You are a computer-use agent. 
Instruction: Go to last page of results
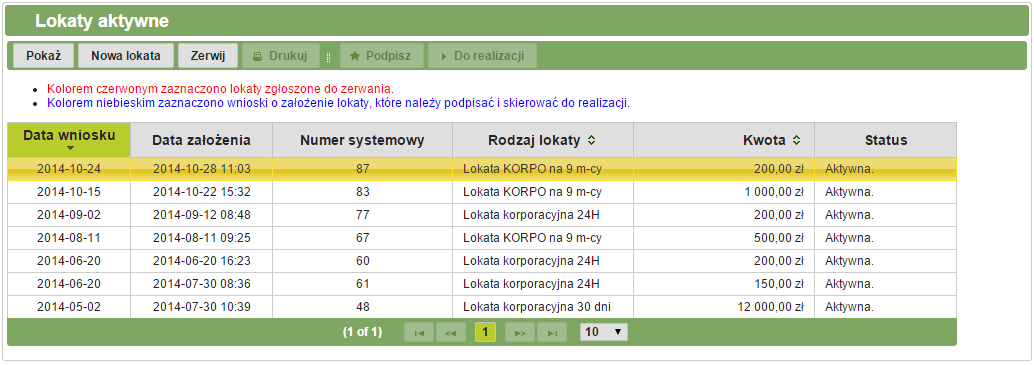pyautogui.click(x=552, y=332)
